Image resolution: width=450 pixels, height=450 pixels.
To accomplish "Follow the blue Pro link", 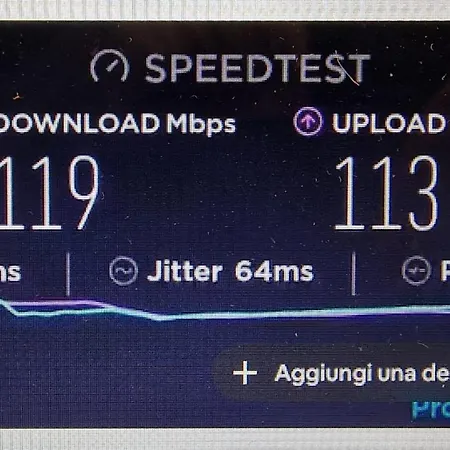I will tap(431, 409).
